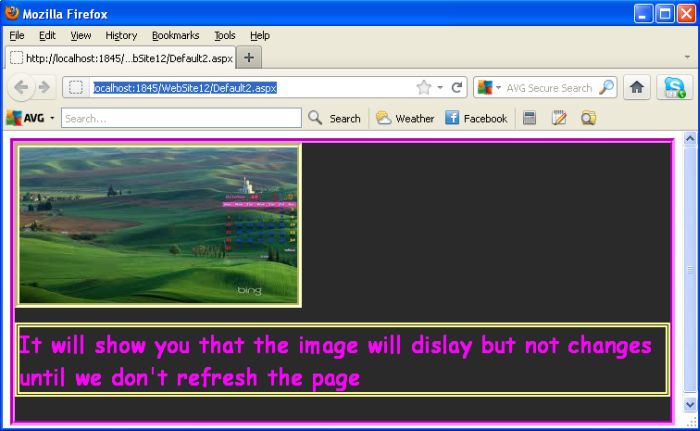Open the address bar history dropdown
The width and height of the screenshot is (700, 431).
pos(440,88)
